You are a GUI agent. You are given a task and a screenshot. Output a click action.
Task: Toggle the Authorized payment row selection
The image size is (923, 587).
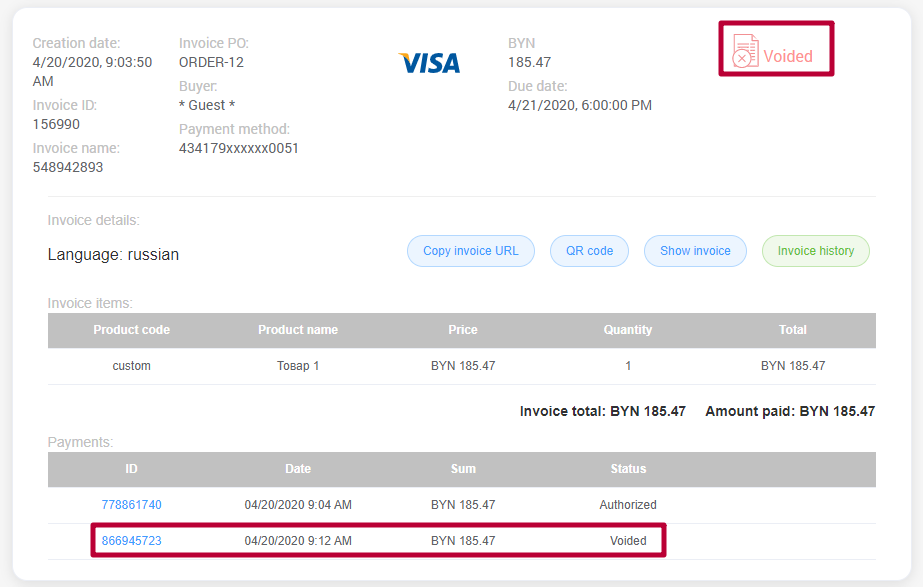tap(400, 505)
